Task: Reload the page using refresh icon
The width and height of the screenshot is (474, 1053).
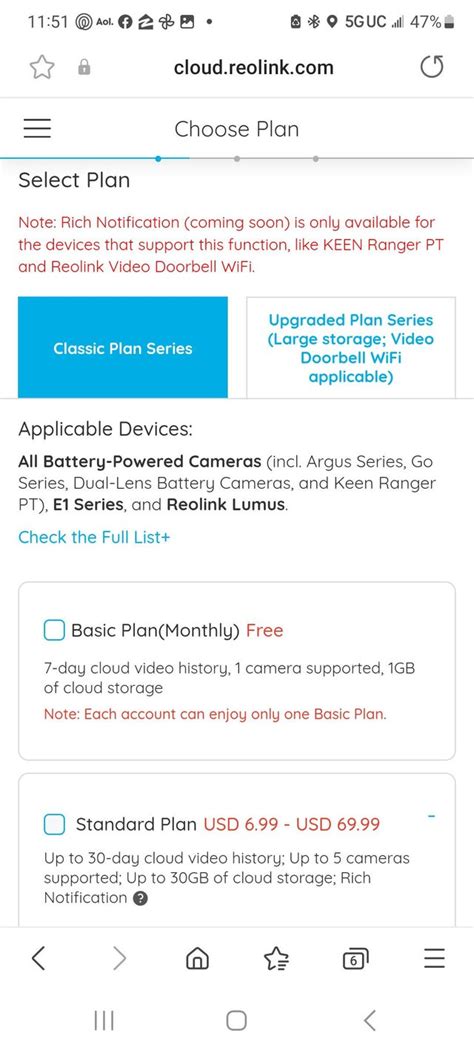Action: tap(432, 67)
